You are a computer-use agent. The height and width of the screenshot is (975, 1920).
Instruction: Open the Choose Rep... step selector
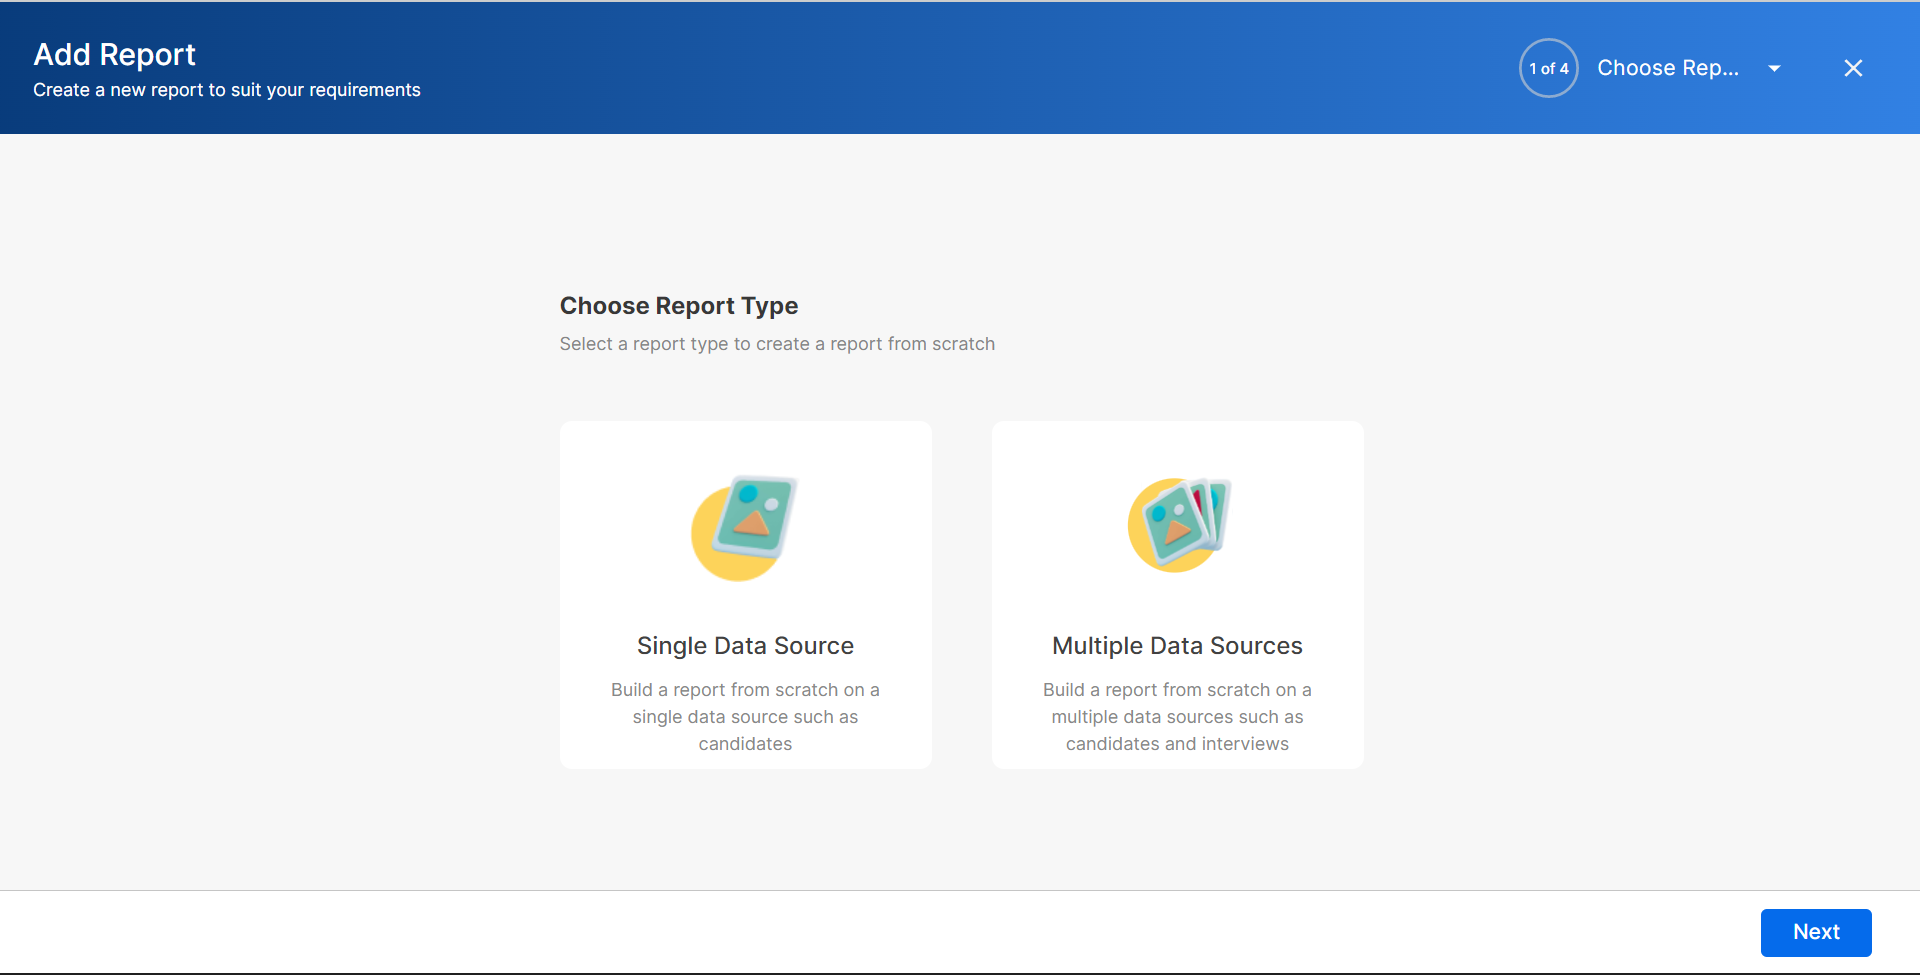pyautogui.click(x=1667, y=68)
